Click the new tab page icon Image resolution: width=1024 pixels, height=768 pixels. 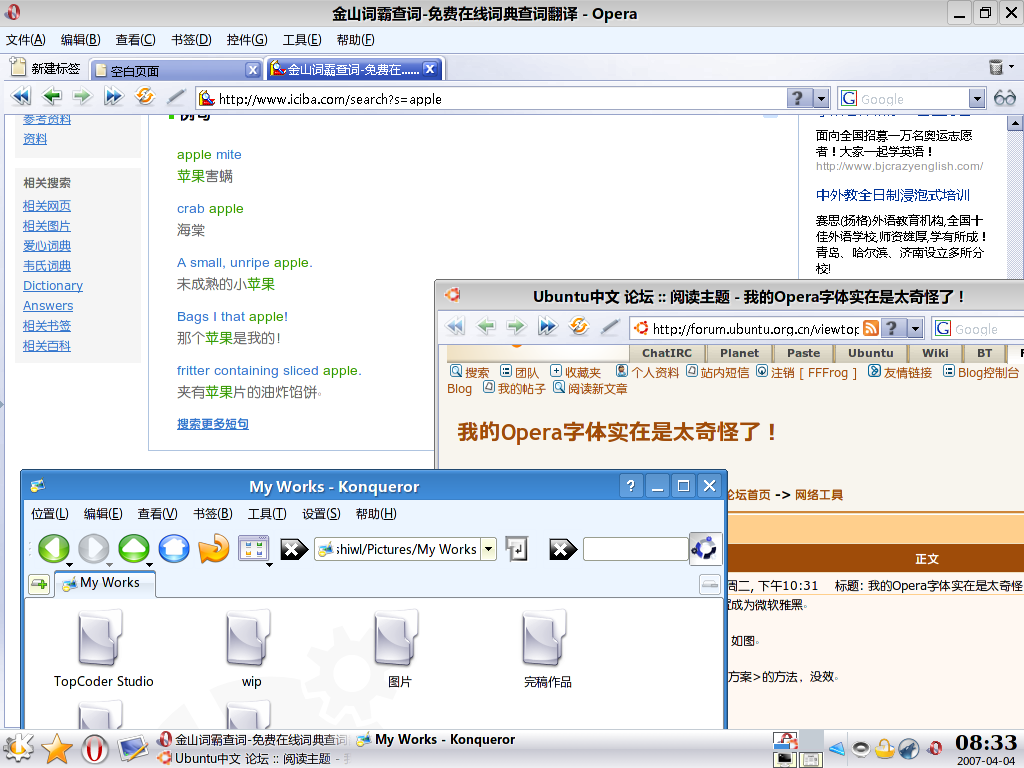(x=18, y=67)
